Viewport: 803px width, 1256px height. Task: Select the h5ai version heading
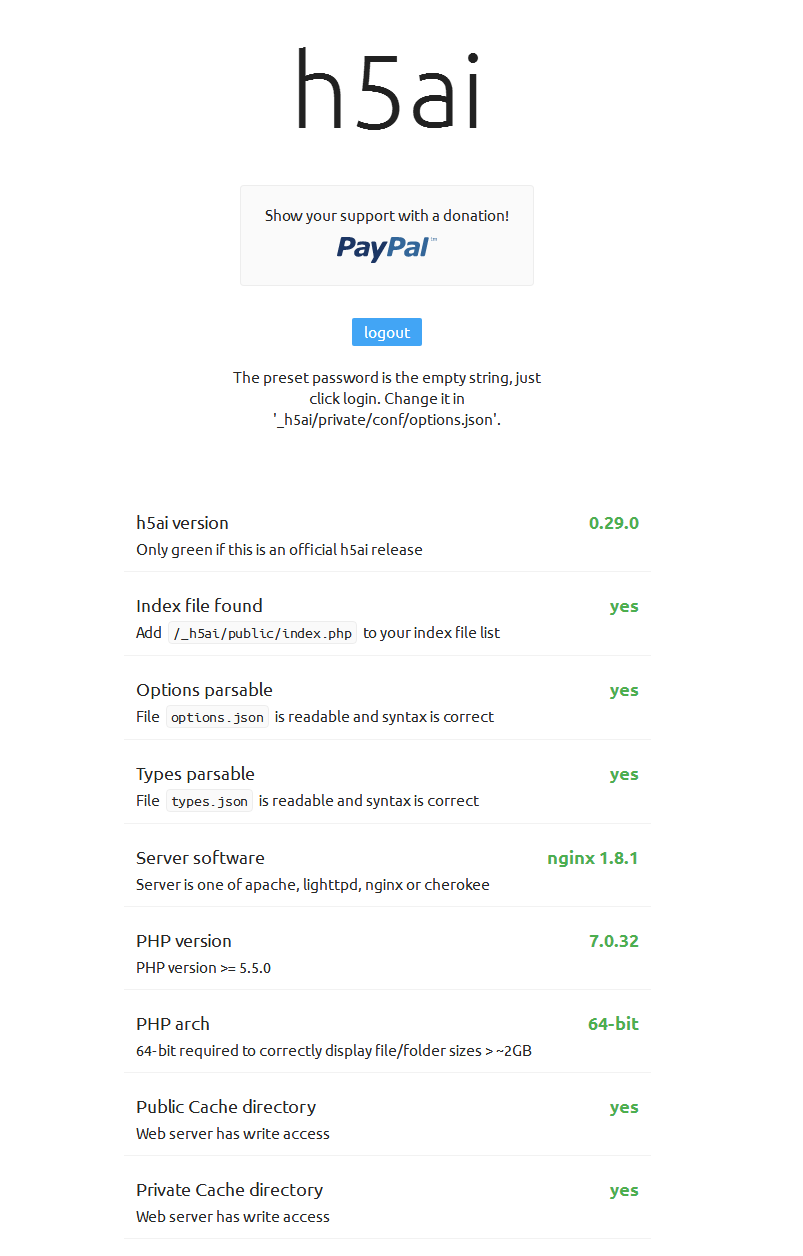tap(182, 523)
